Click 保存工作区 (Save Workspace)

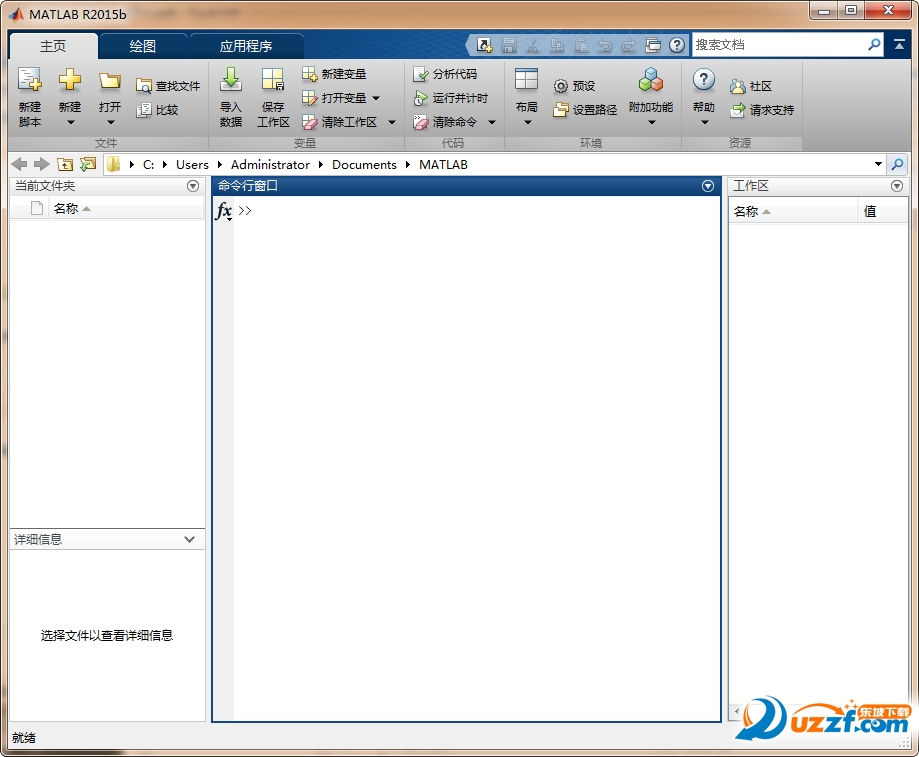point(273,97)
